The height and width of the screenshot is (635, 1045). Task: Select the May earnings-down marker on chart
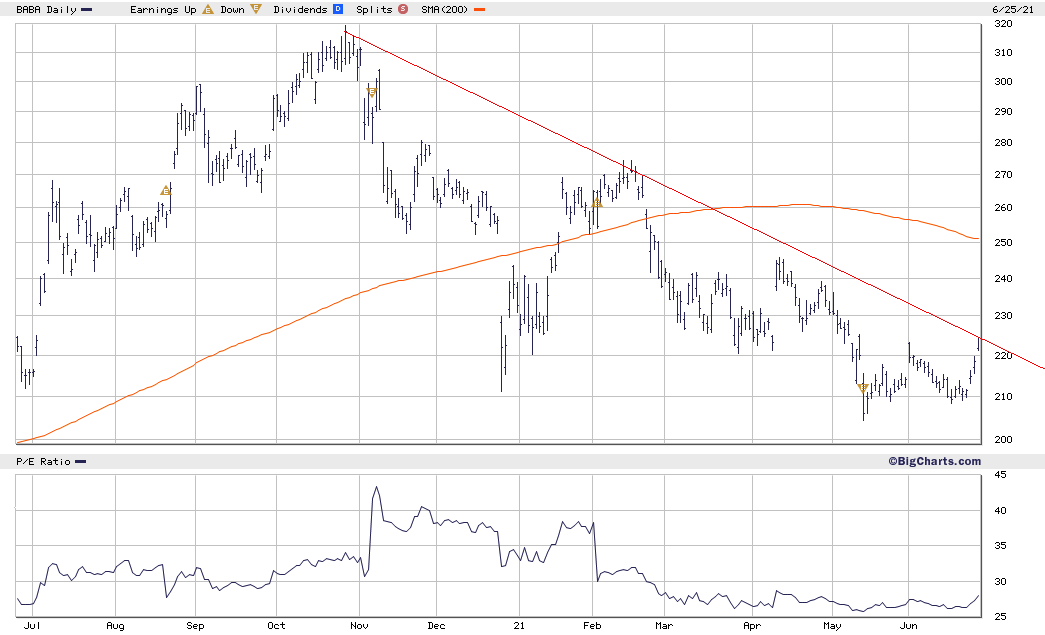[x=862, y=387]
